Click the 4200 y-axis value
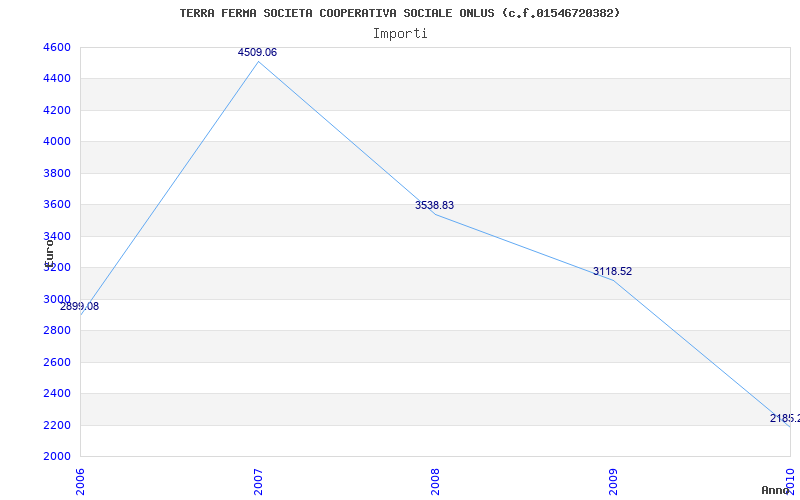The width and height of the screenshot is (800, 500). pos(55,110)
